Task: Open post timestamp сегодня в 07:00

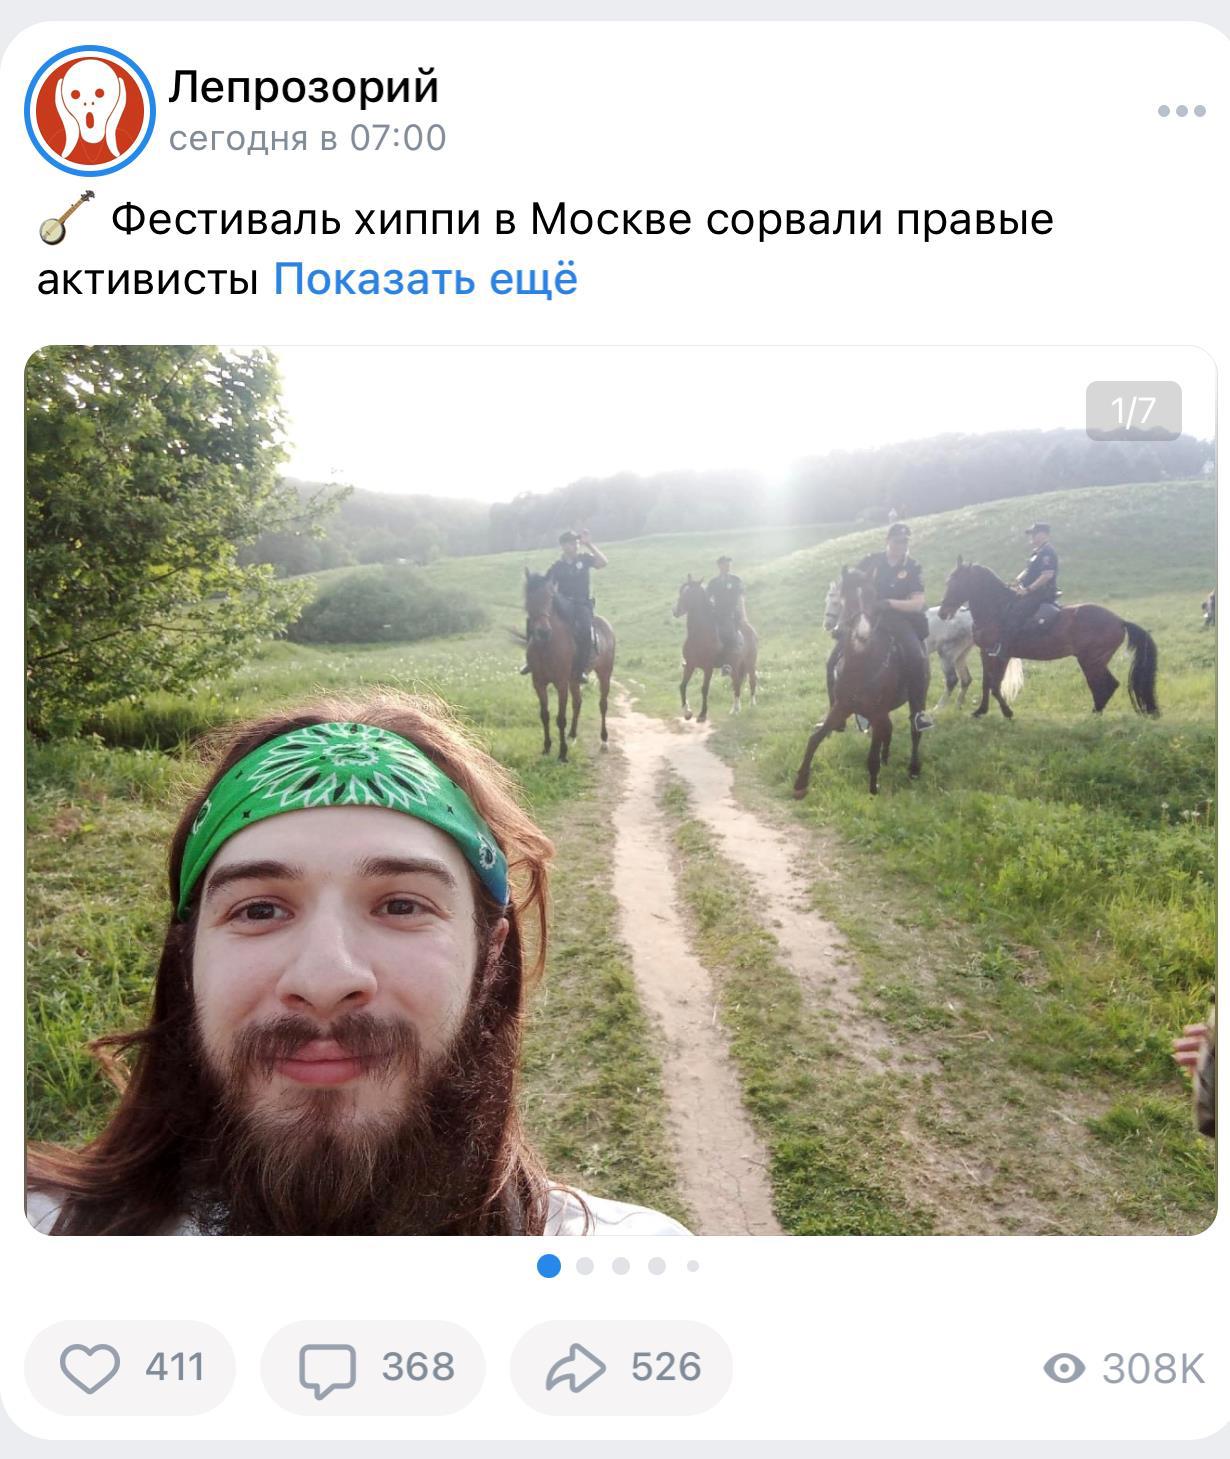Action: pyautogui.click(x=308, y=138)
